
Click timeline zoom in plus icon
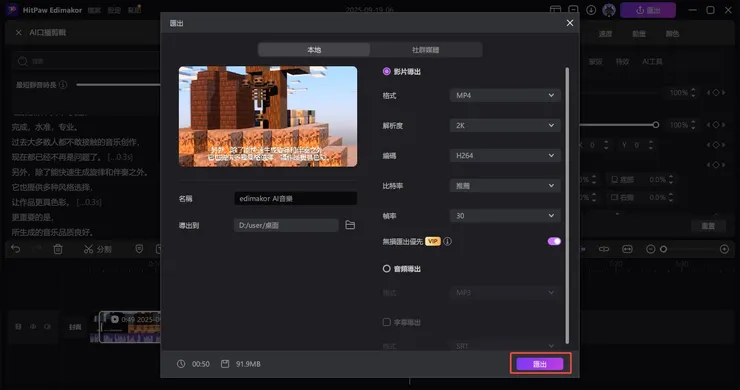click(x=724, y=249)
